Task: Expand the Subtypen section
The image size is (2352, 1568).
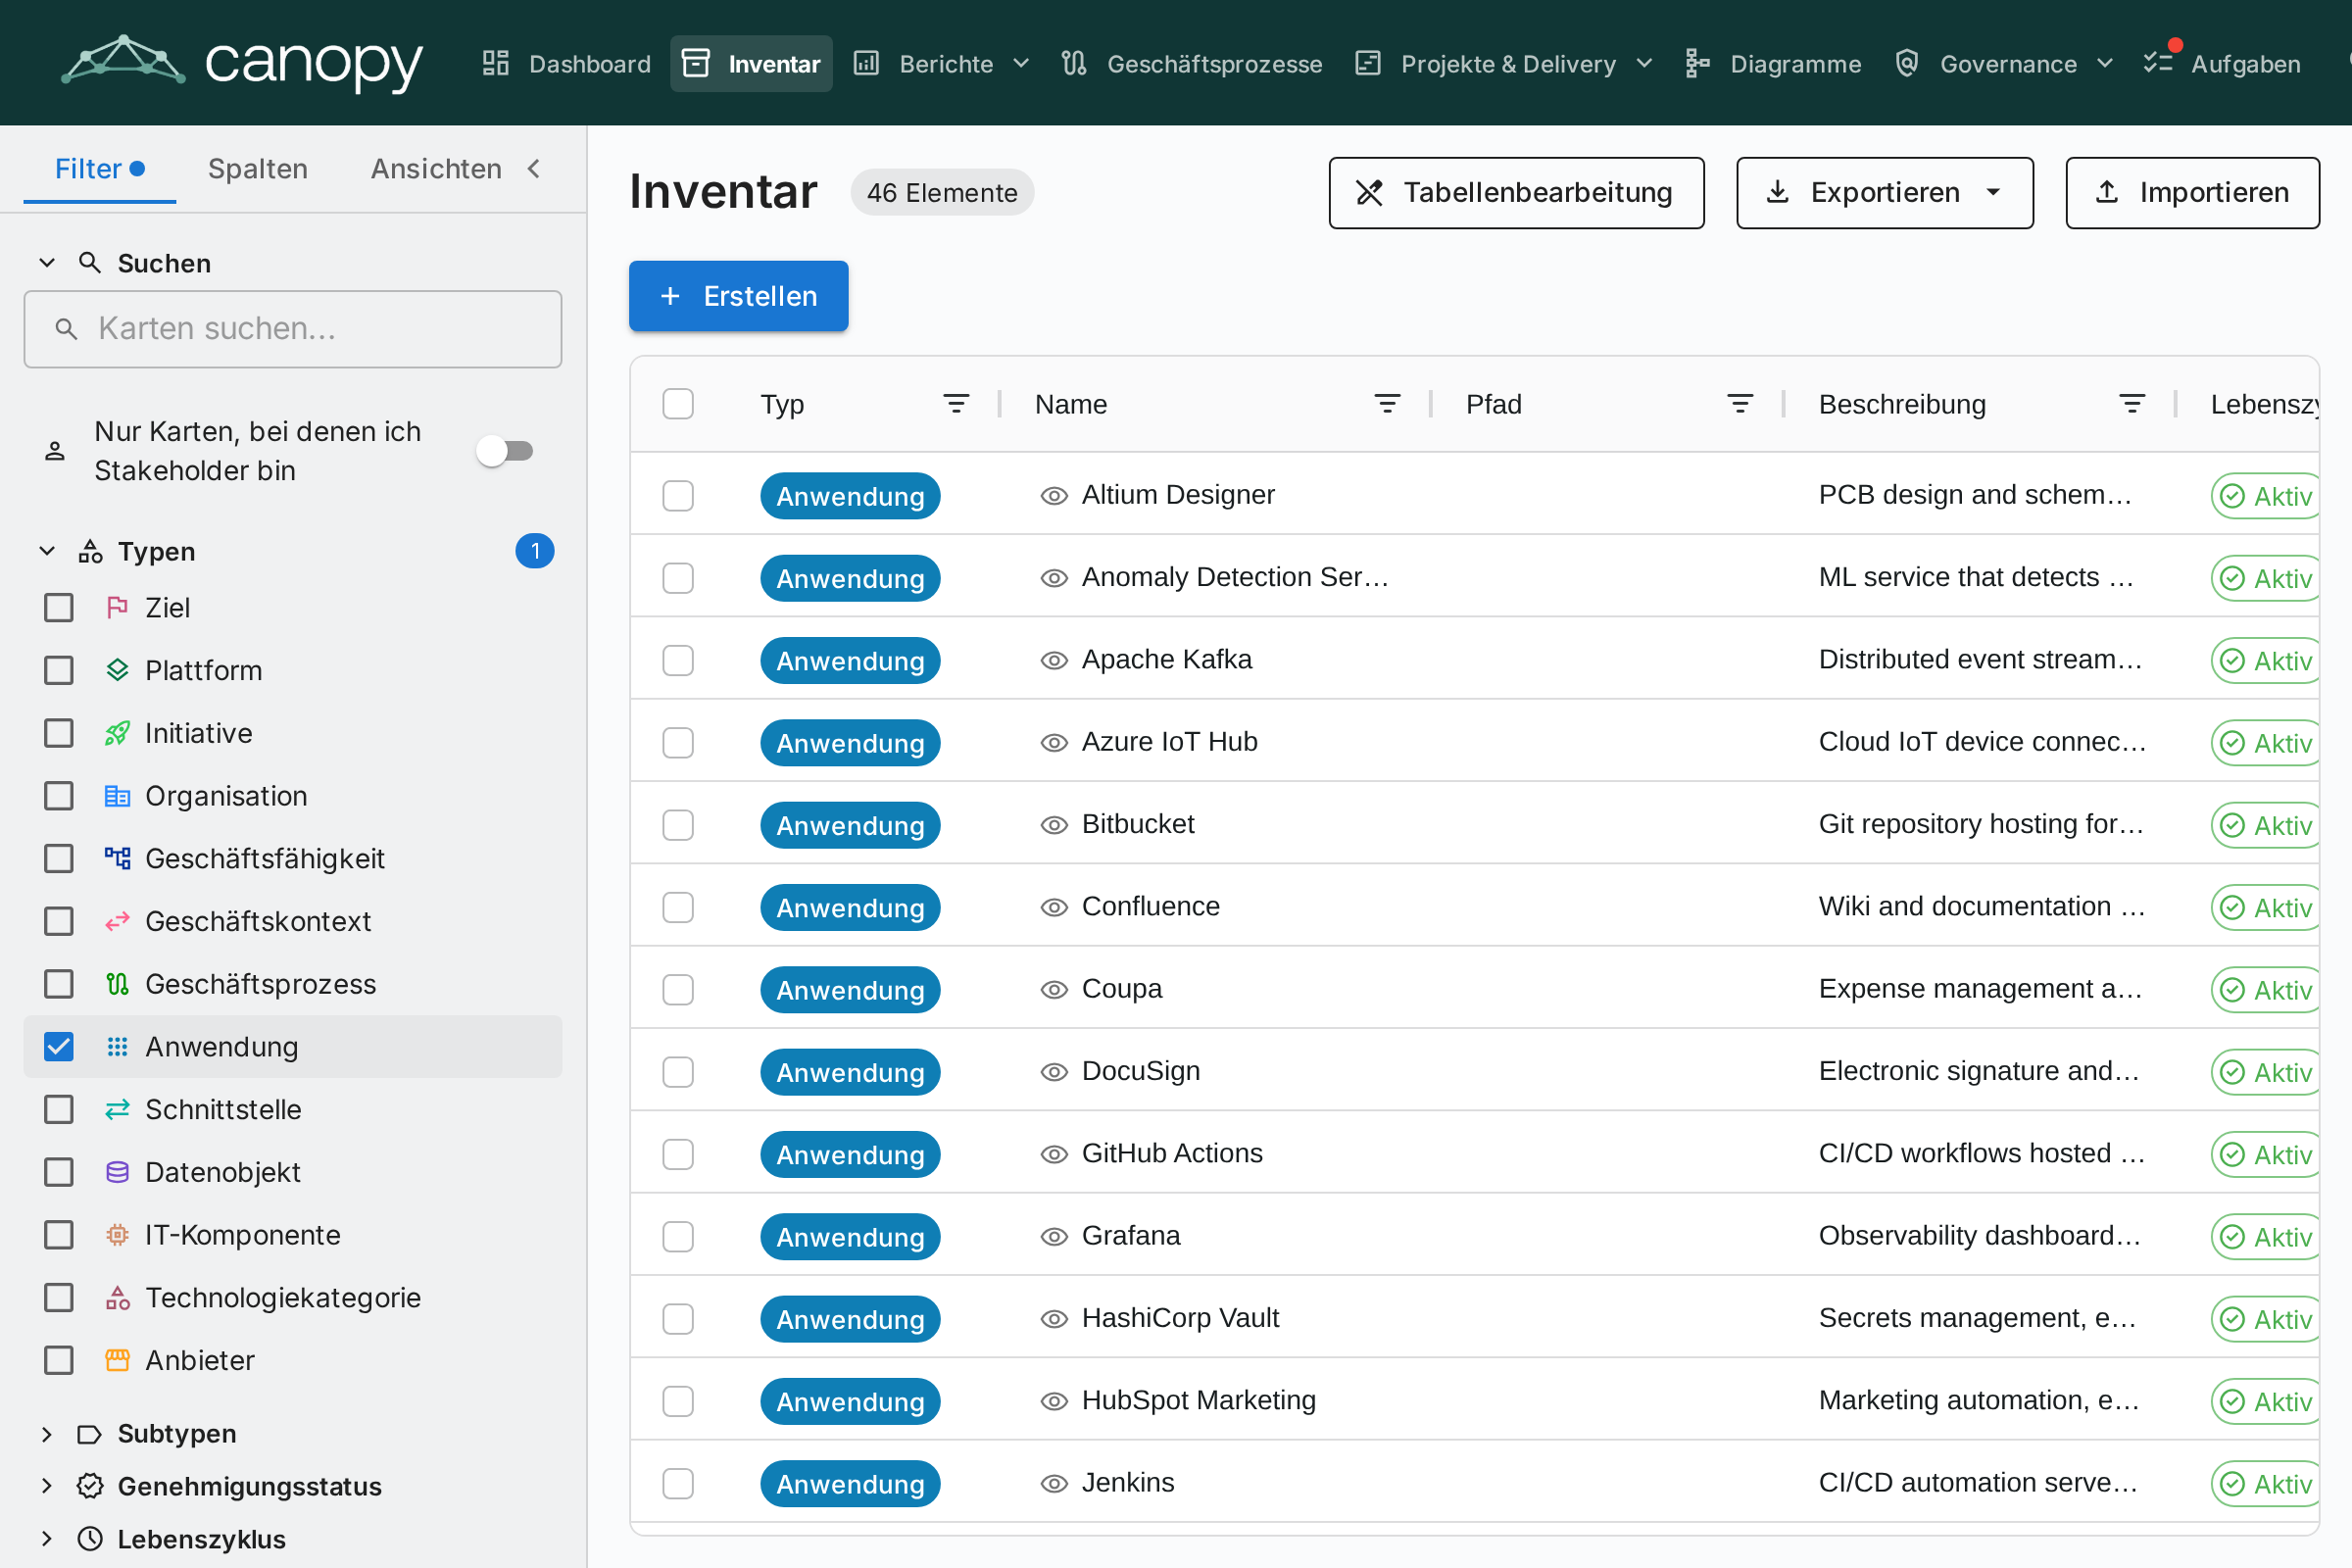Action: tap(47, 1434)
